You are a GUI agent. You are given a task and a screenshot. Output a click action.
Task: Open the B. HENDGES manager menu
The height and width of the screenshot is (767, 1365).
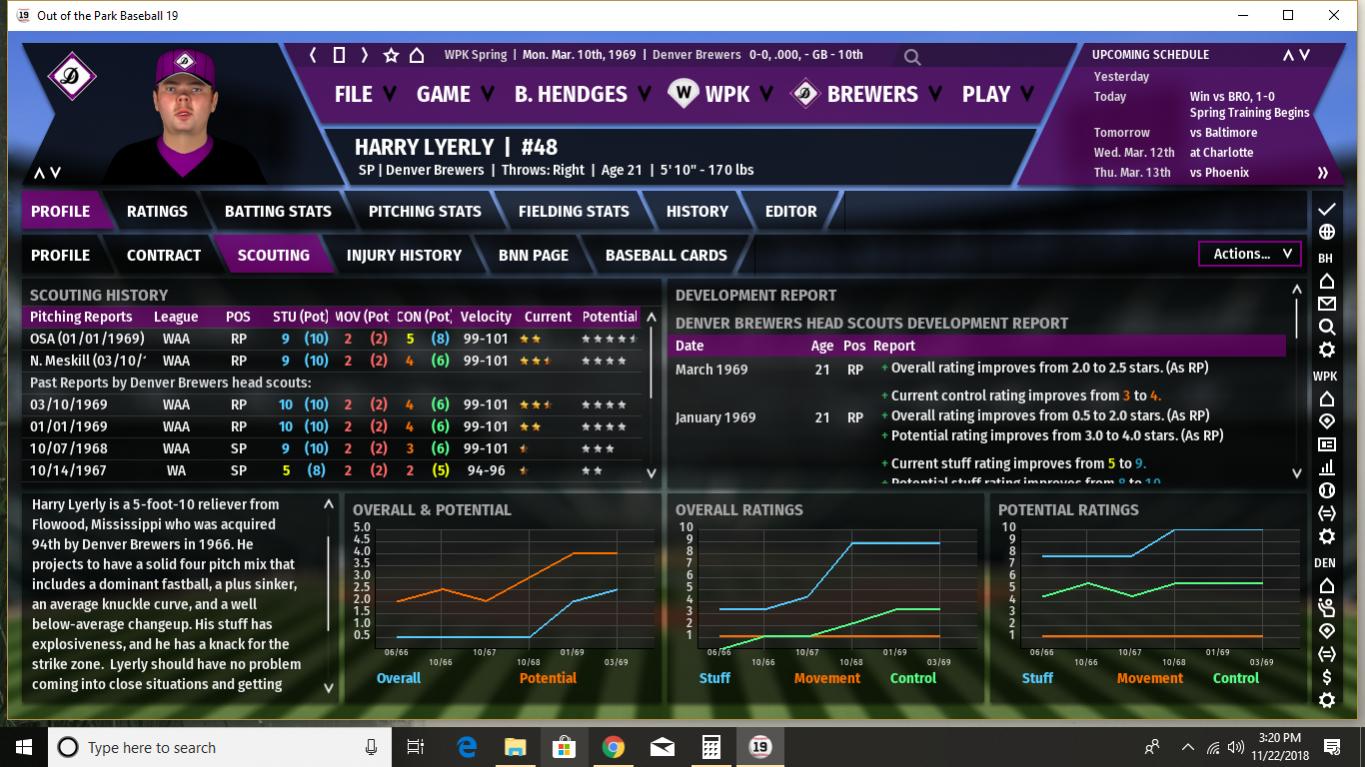[582, 95]
